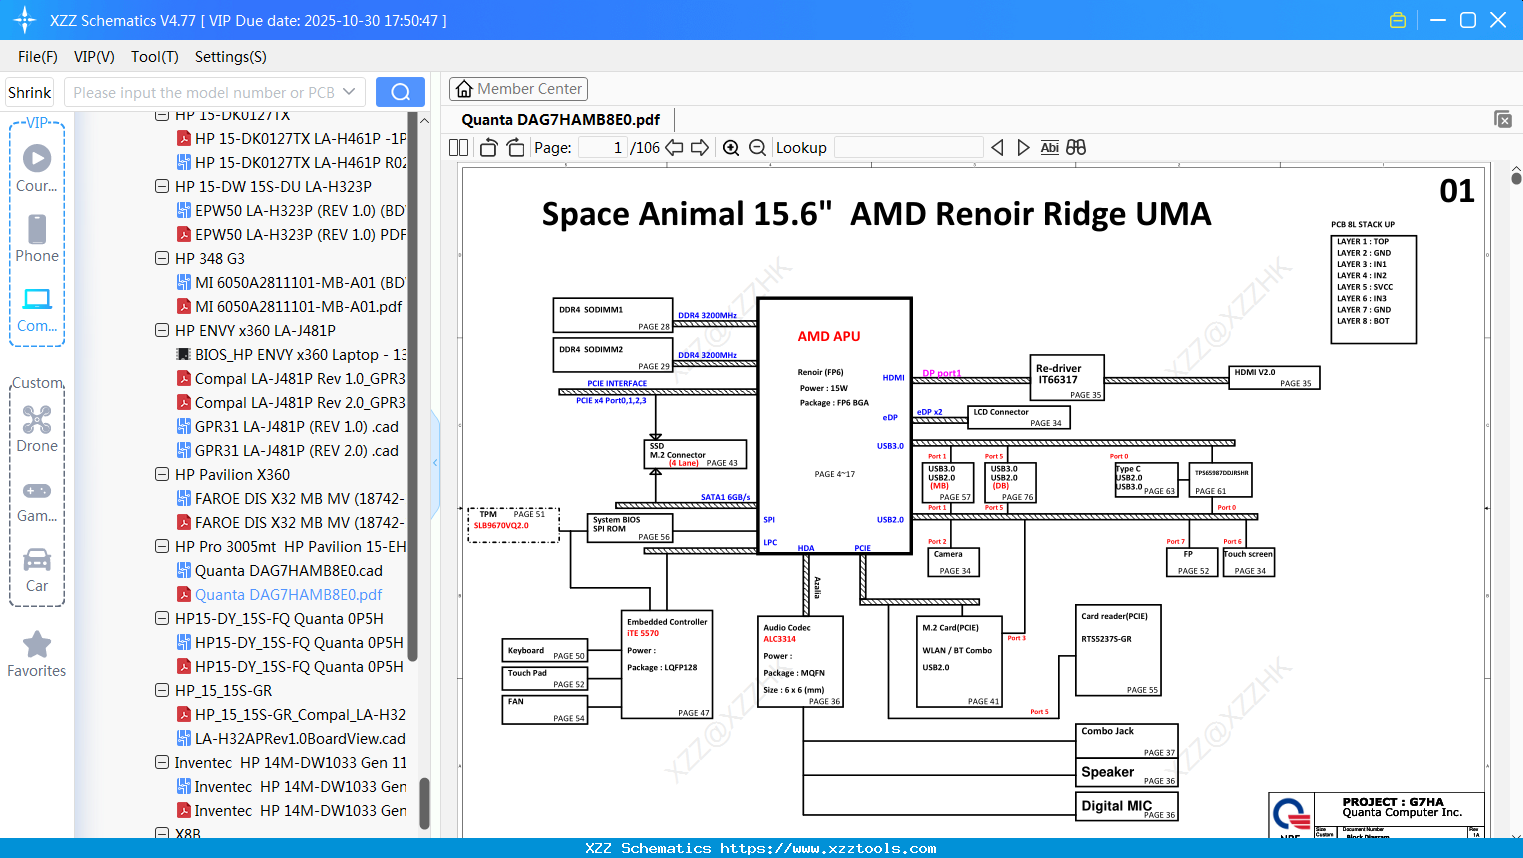Viewport: 1523px width, 858px height.
Task: Open Favorites
Action: click(37, 655)
